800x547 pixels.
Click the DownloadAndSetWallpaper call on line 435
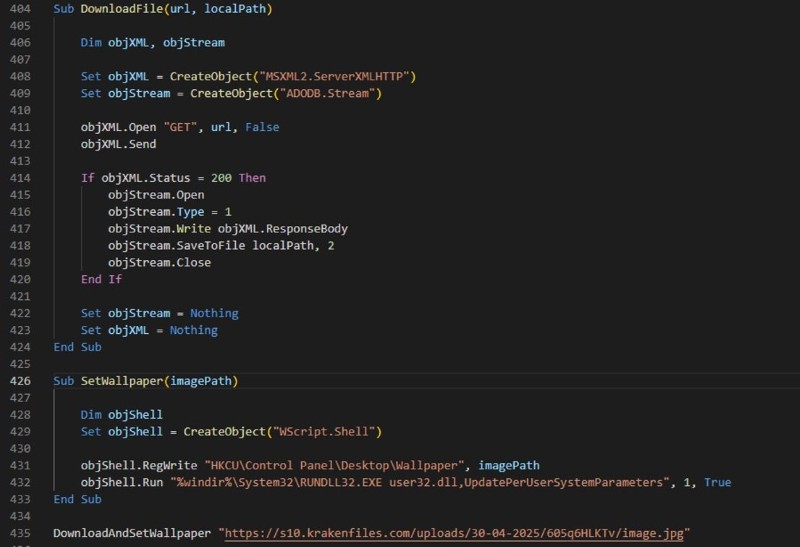(x=132, y=533)
